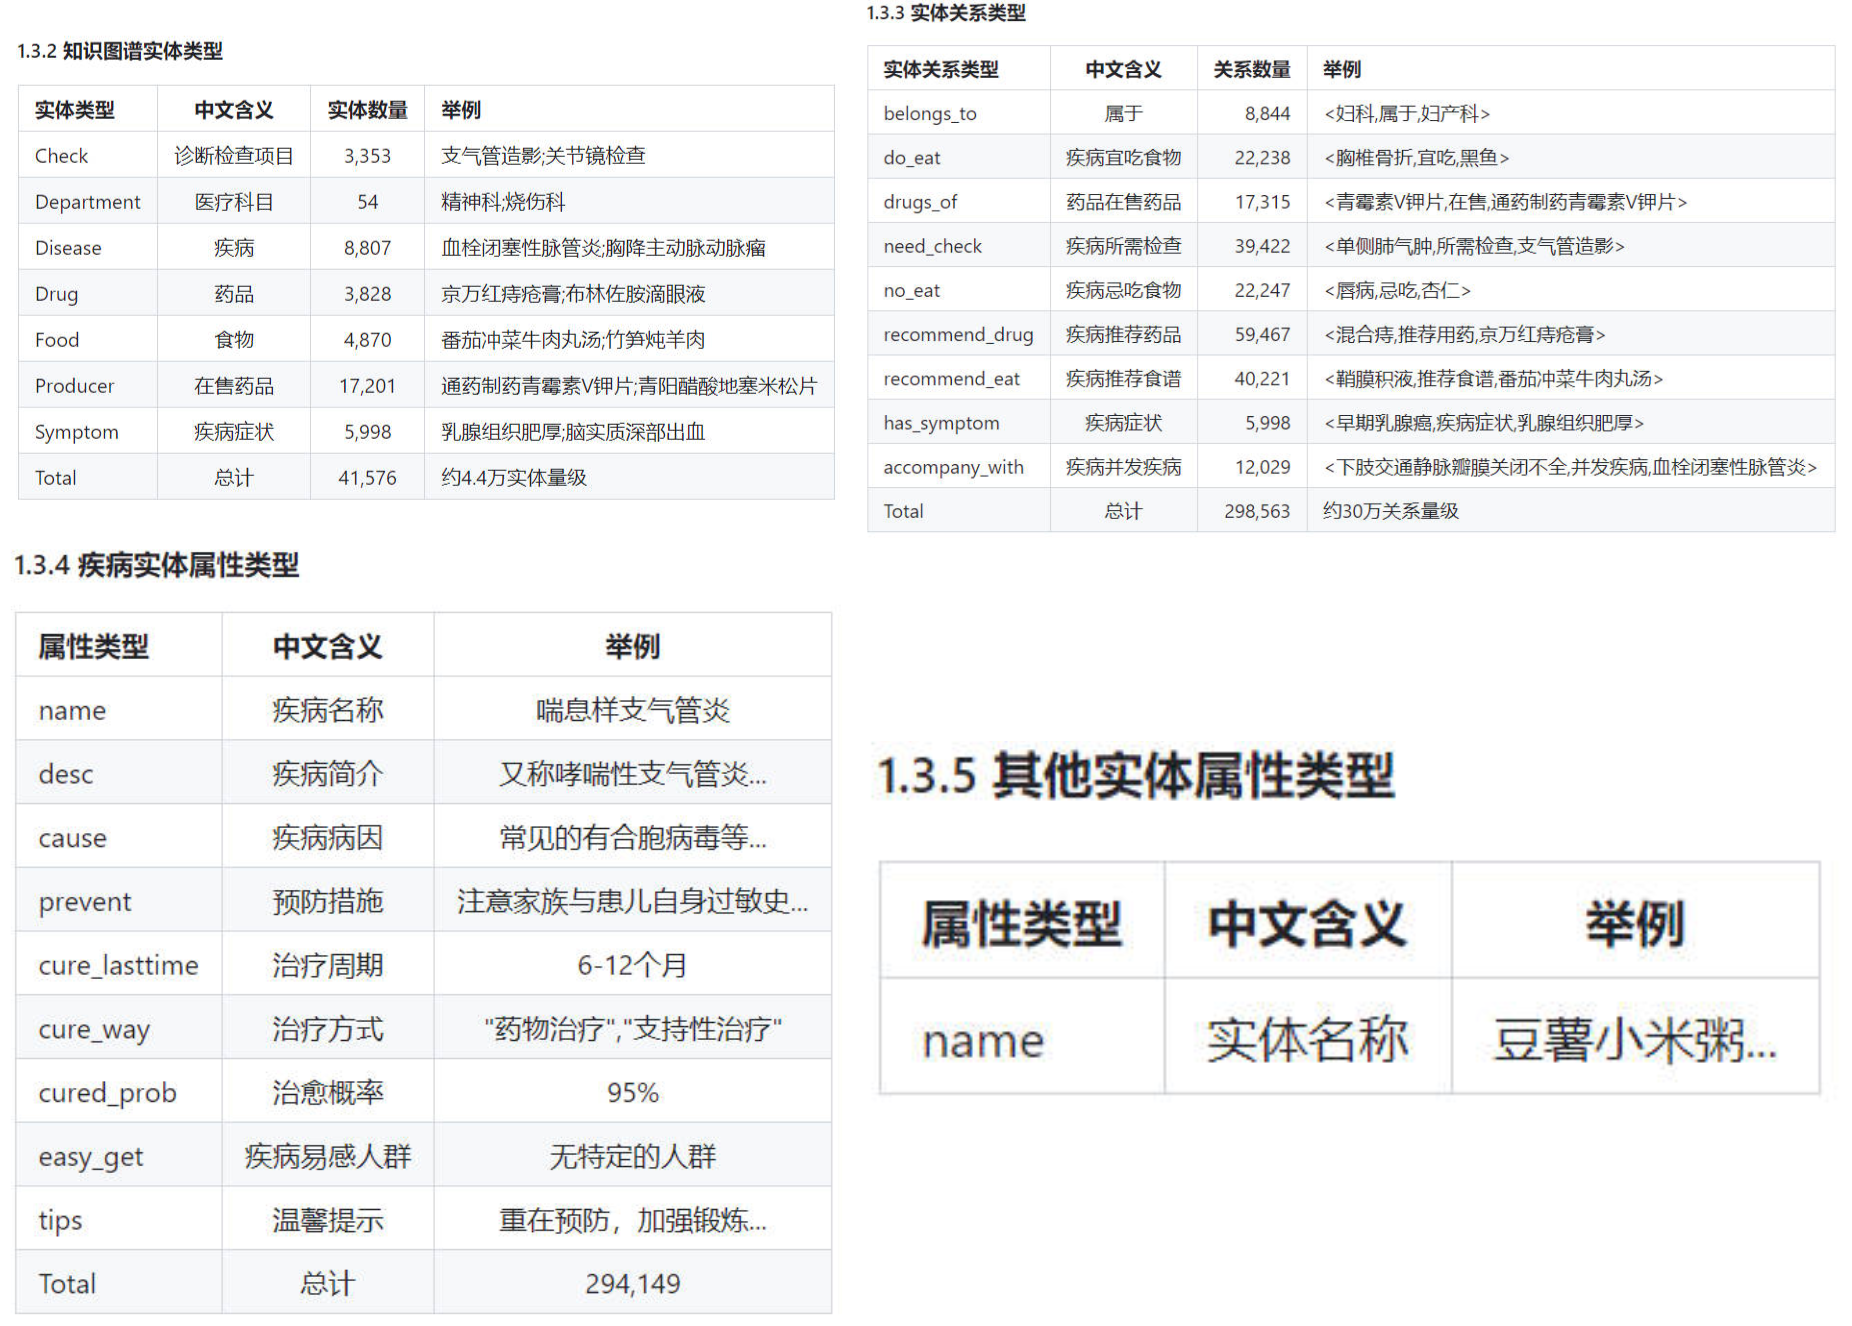Select entity count '17,201'
Screen dimensions: 1852x1326
[x=368, y=386]
